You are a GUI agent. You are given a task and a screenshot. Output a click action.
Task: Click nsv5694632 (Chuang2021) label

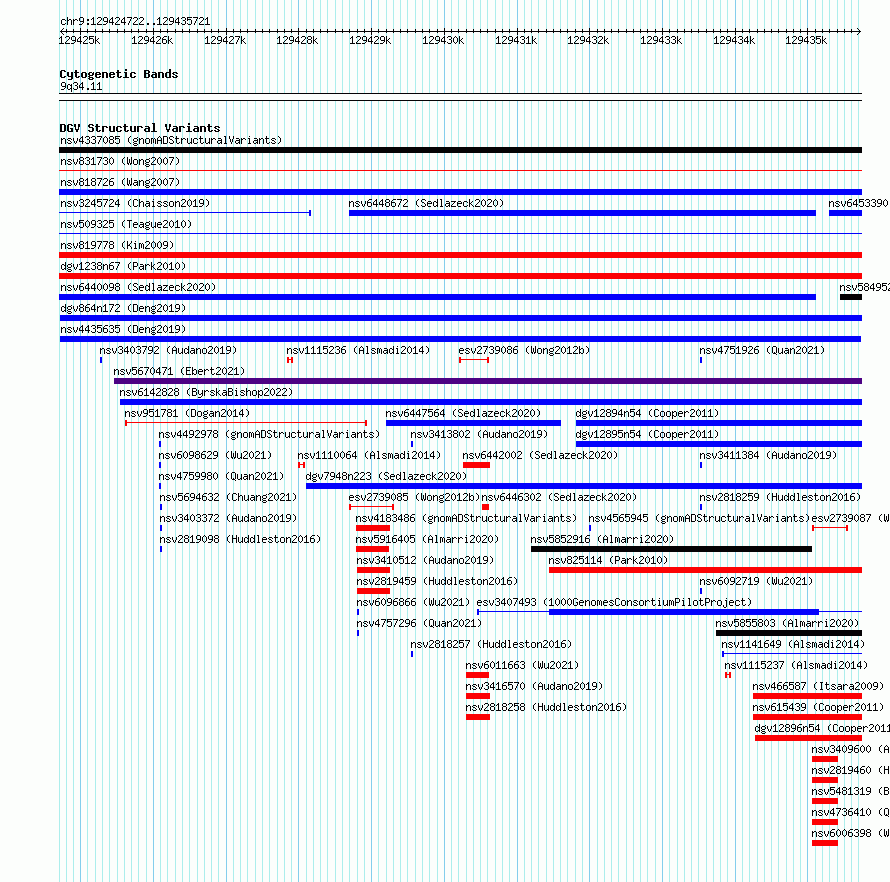click(x=228, y=497)
